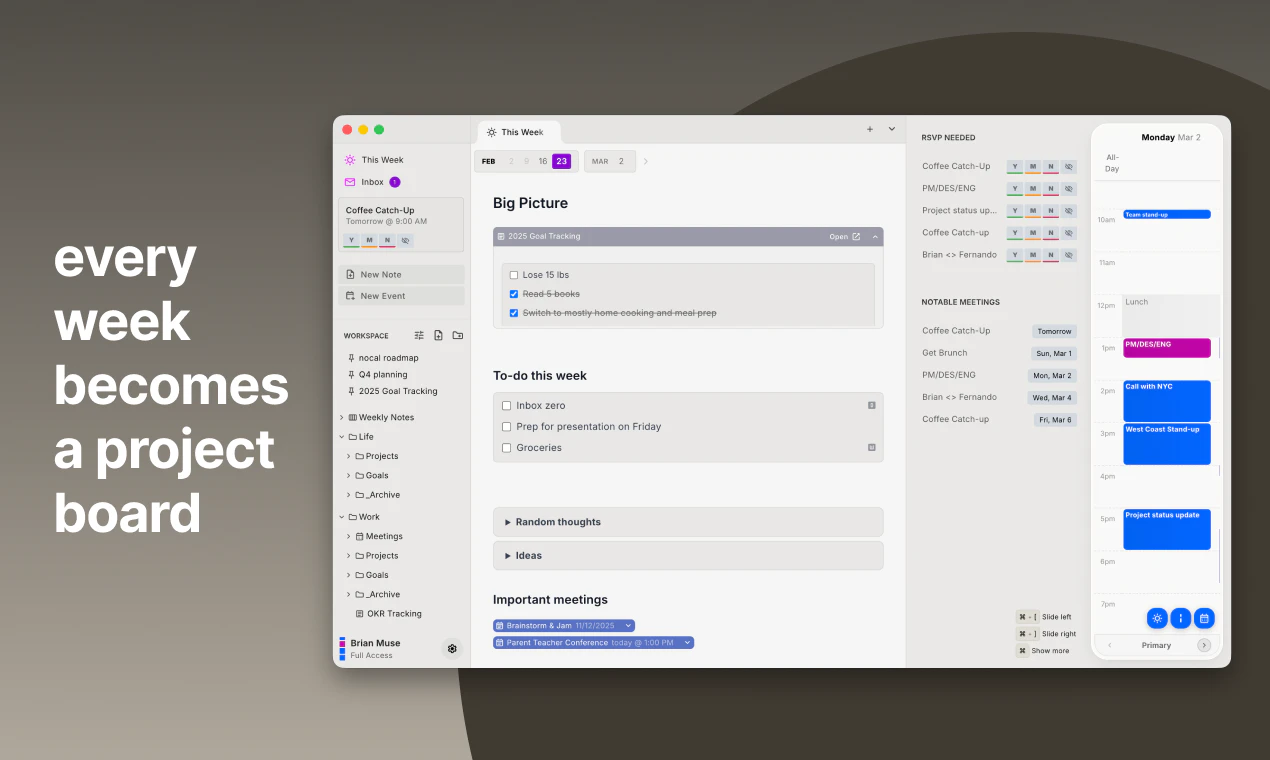Go to next weeks with arrow after MAR
Image resolution: width=1270 pixels, height=760 pixels.
646,161
